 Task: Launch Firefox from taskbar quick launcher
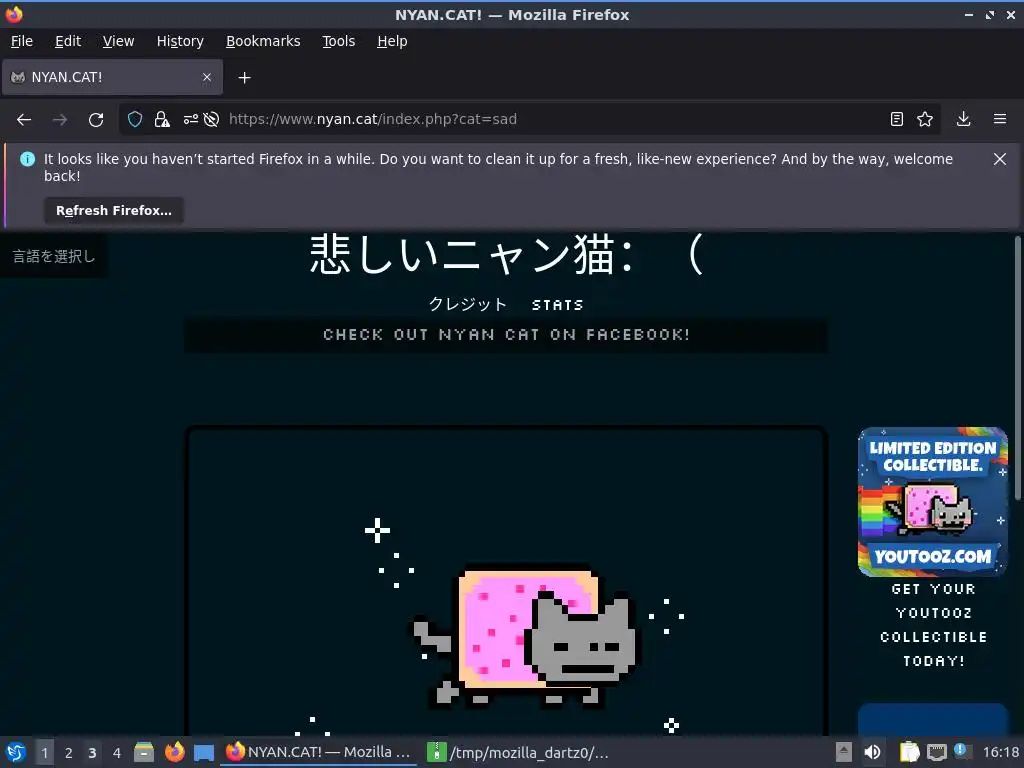[x=174, y=752]
